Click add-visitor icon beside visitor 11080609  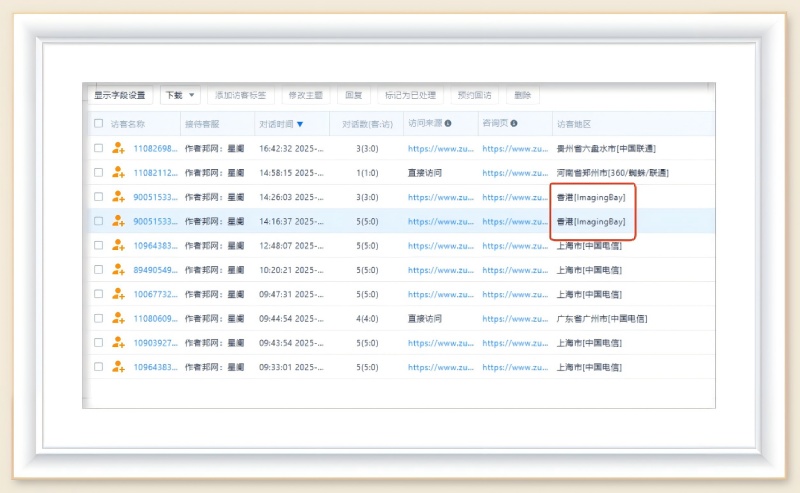tap(118, 318)
